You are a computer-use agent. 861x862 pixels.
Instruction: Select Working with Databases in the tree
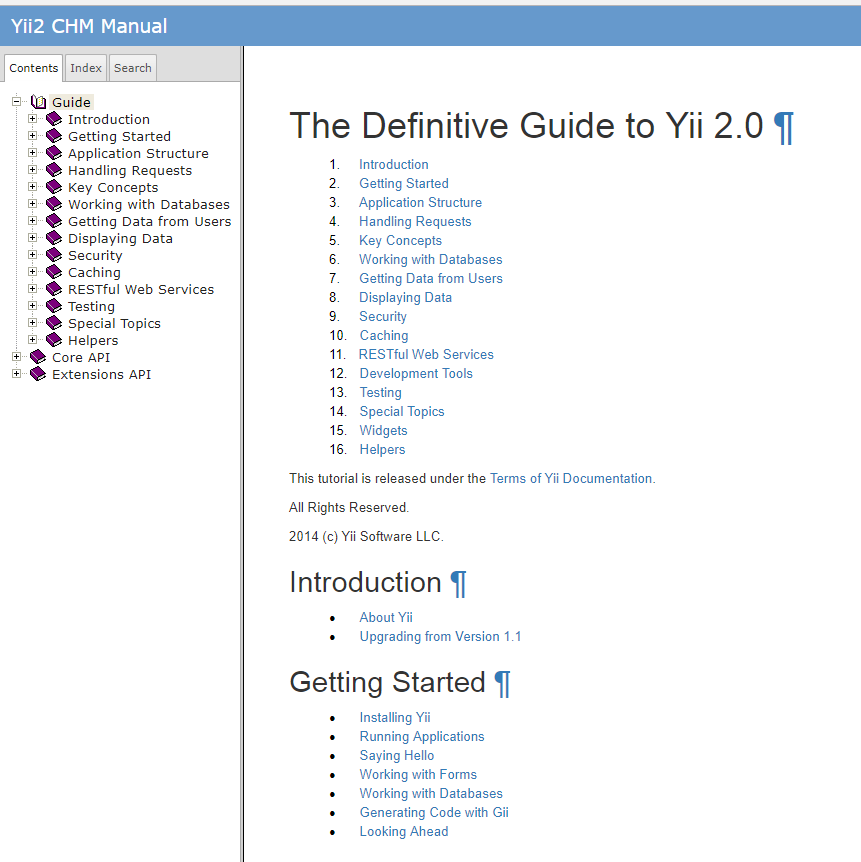point(148,205)
